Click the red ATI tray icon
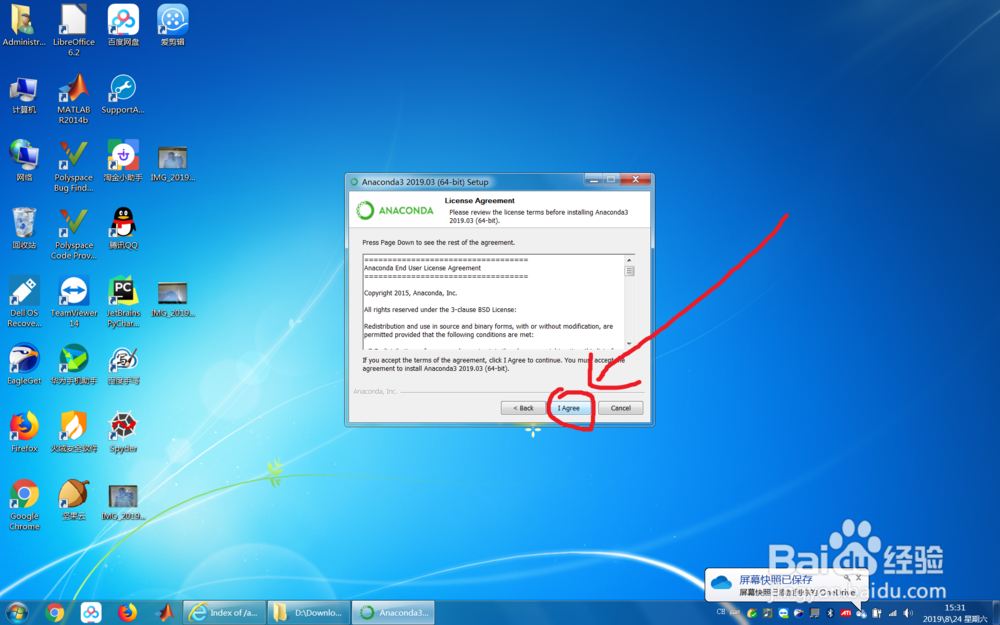The height and width of the screenshot is (625, 1000). coord(846,613)
